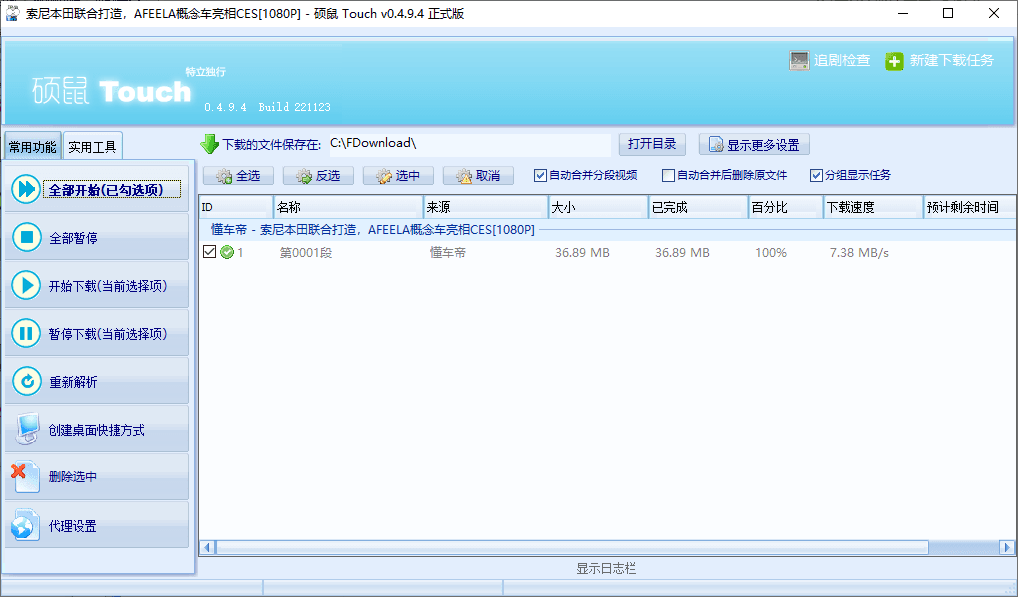Show the log bar via 显示日志栏
Viewport: 1018px width, 597px height.
coord(606,568)
